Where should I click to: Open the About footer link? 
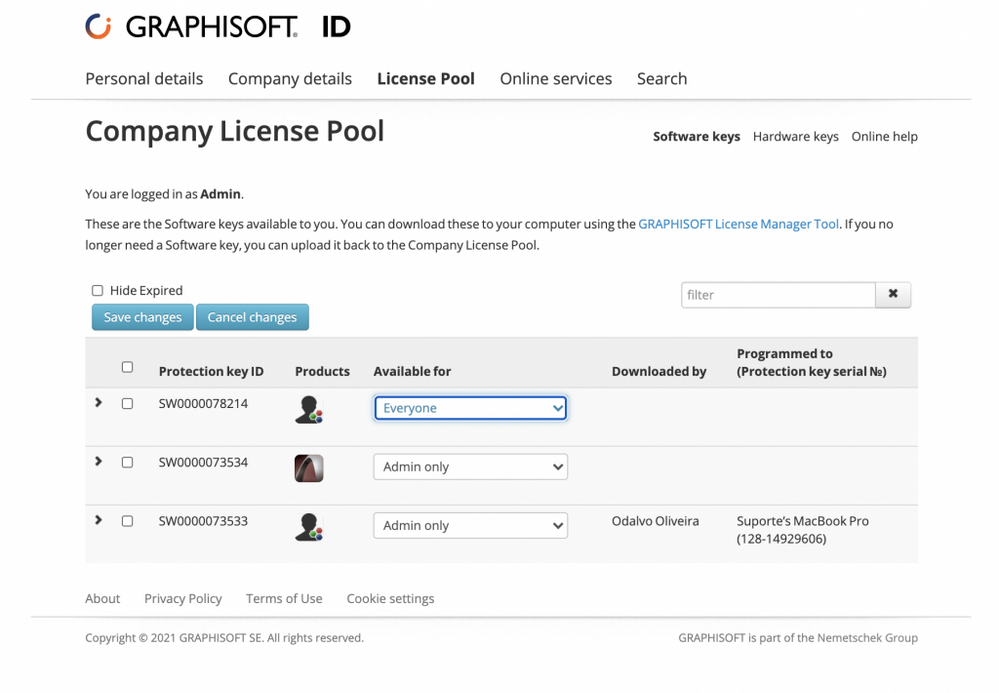point(103,599)
